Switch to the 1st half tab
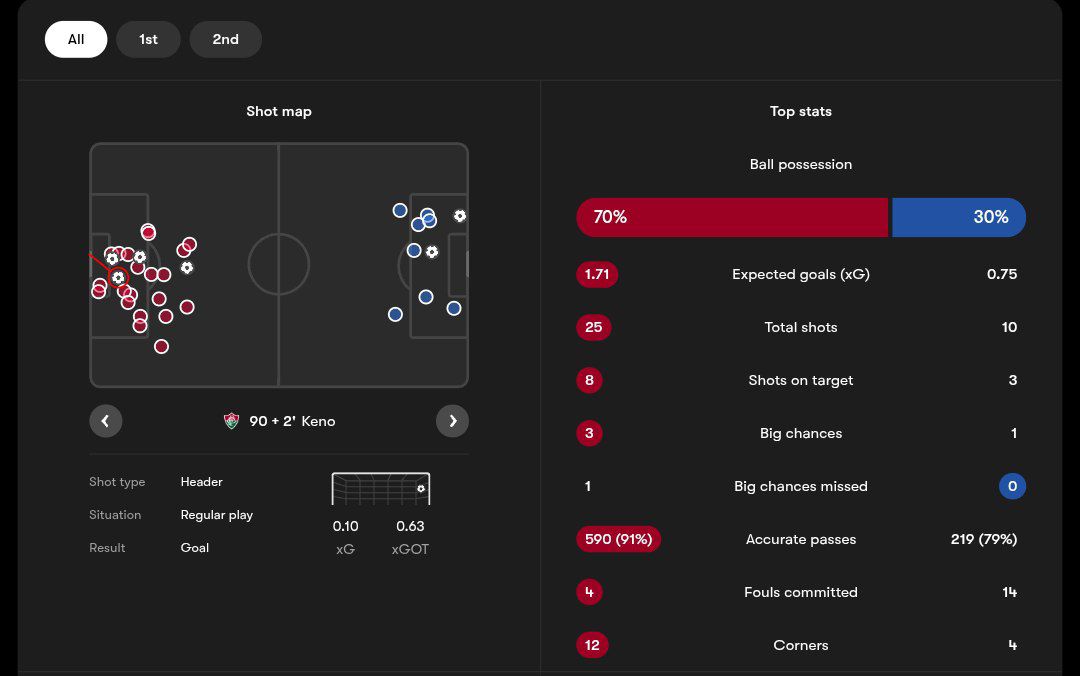1080x676 pixels. pos(148,39)
